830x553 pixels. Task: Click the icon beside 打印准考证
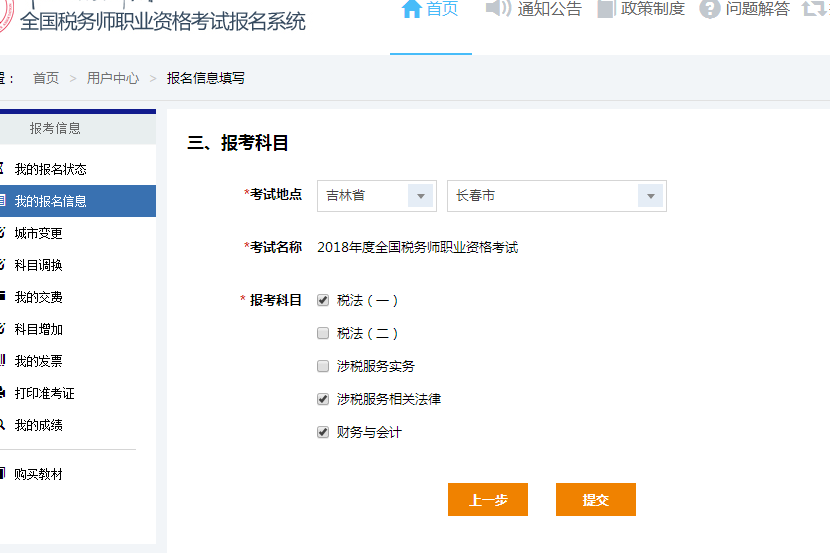(x=2, y=393)
